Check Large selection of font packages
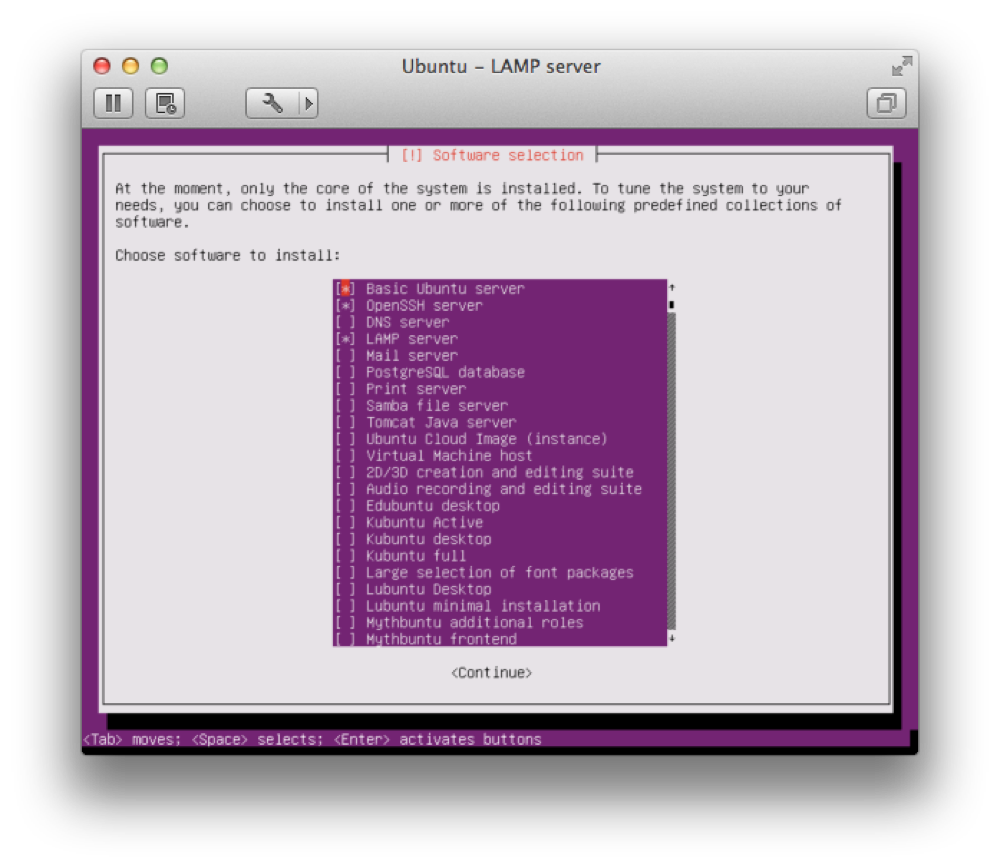 point(346,572)
